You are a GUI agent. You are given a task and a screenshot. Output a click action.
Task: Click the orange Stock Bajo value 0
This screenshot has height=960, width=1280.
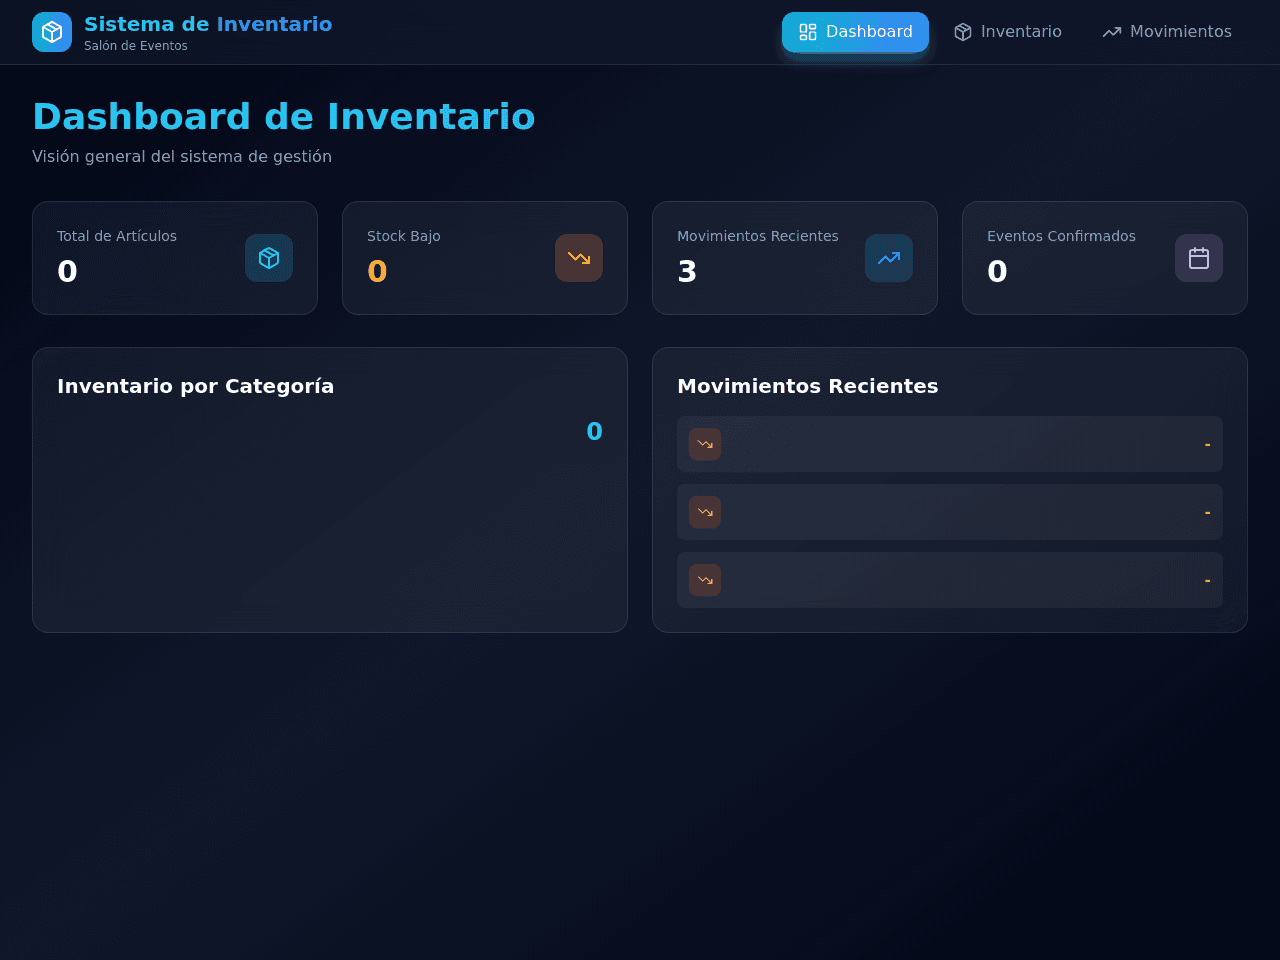(377, 271)
